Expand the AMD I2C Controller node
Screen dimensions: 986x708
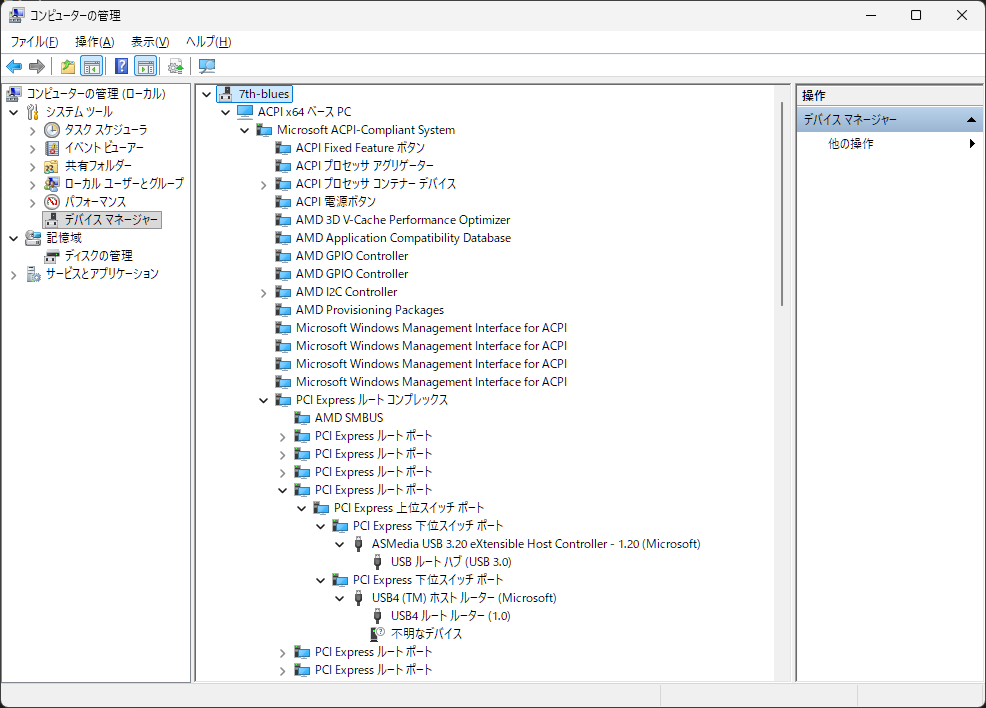[x=263, y=293]
